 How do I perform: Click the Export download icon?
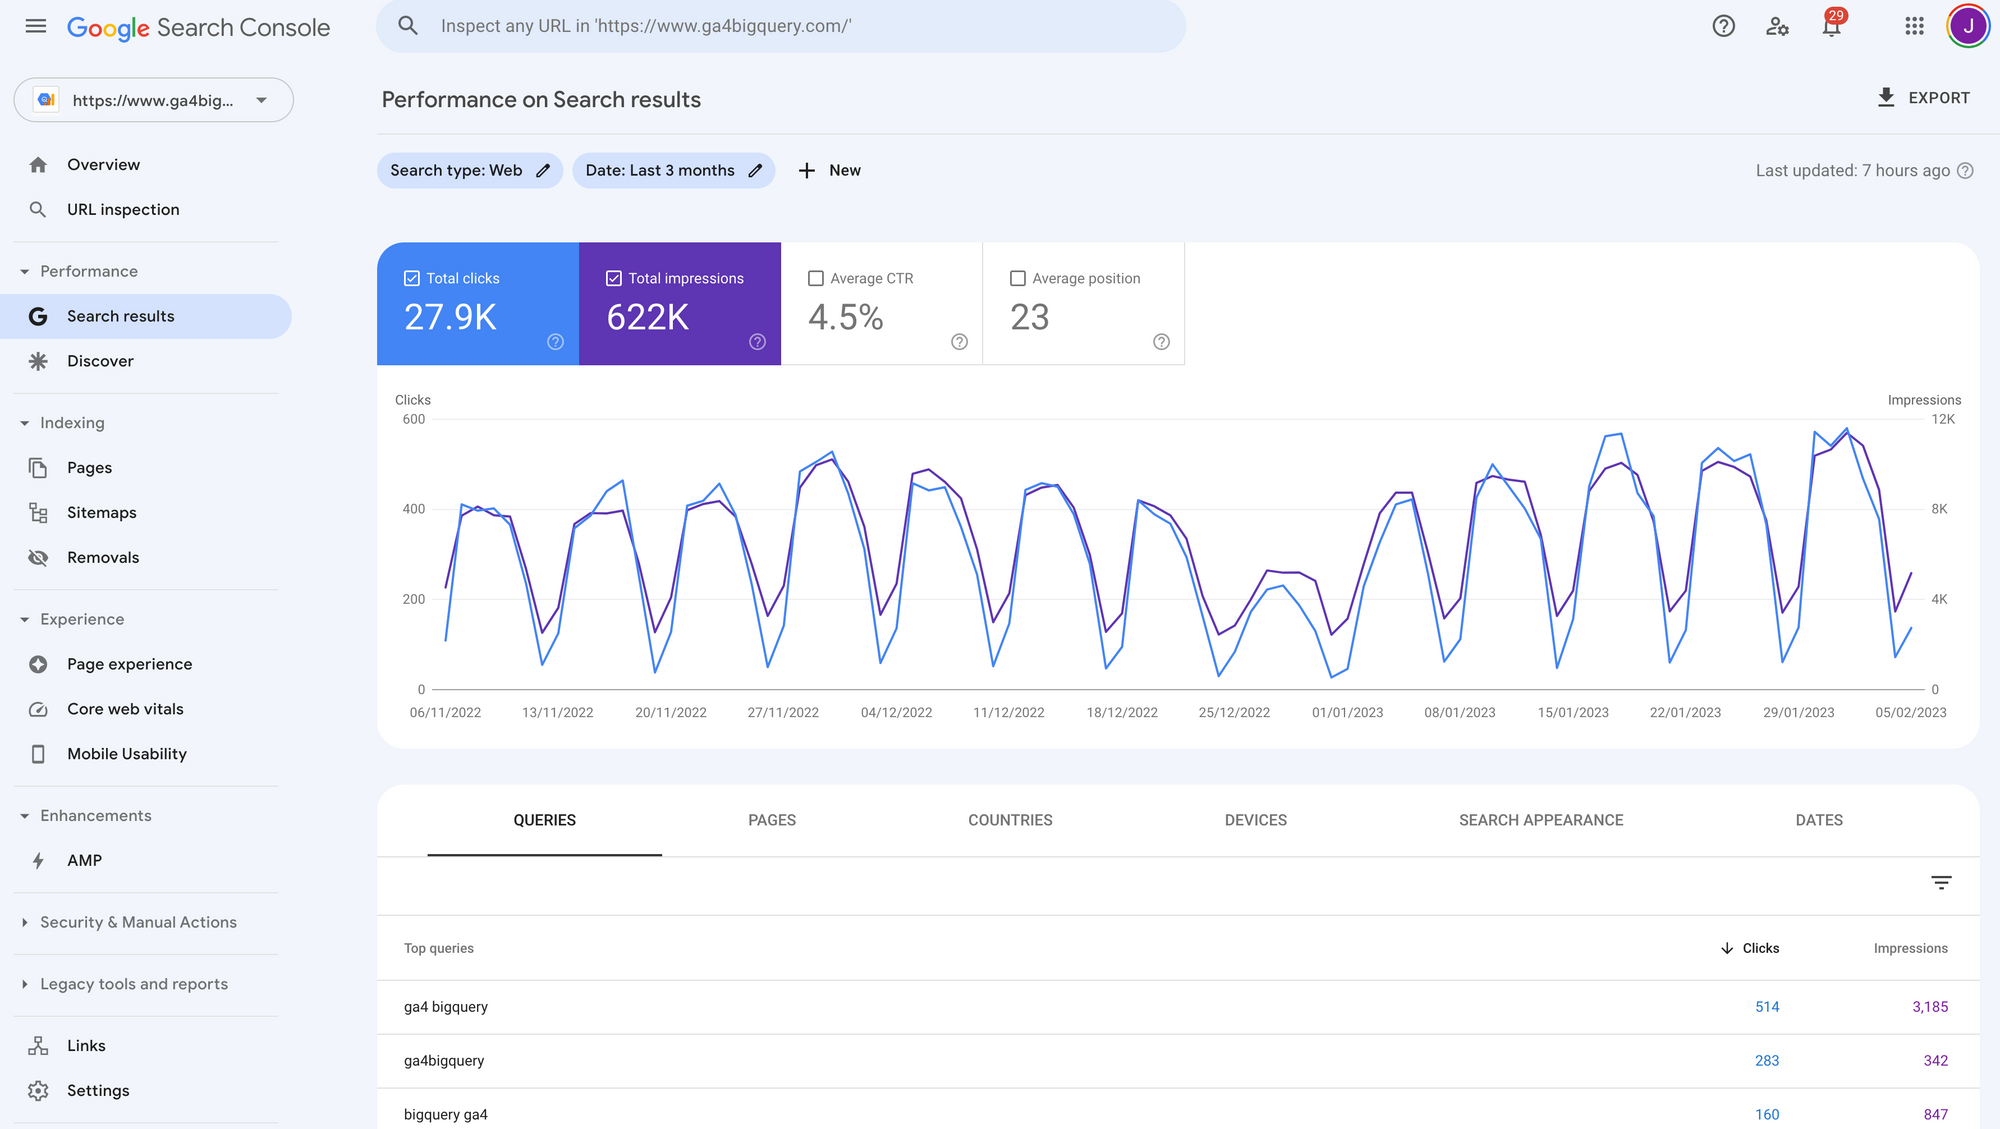(1886, 97)
